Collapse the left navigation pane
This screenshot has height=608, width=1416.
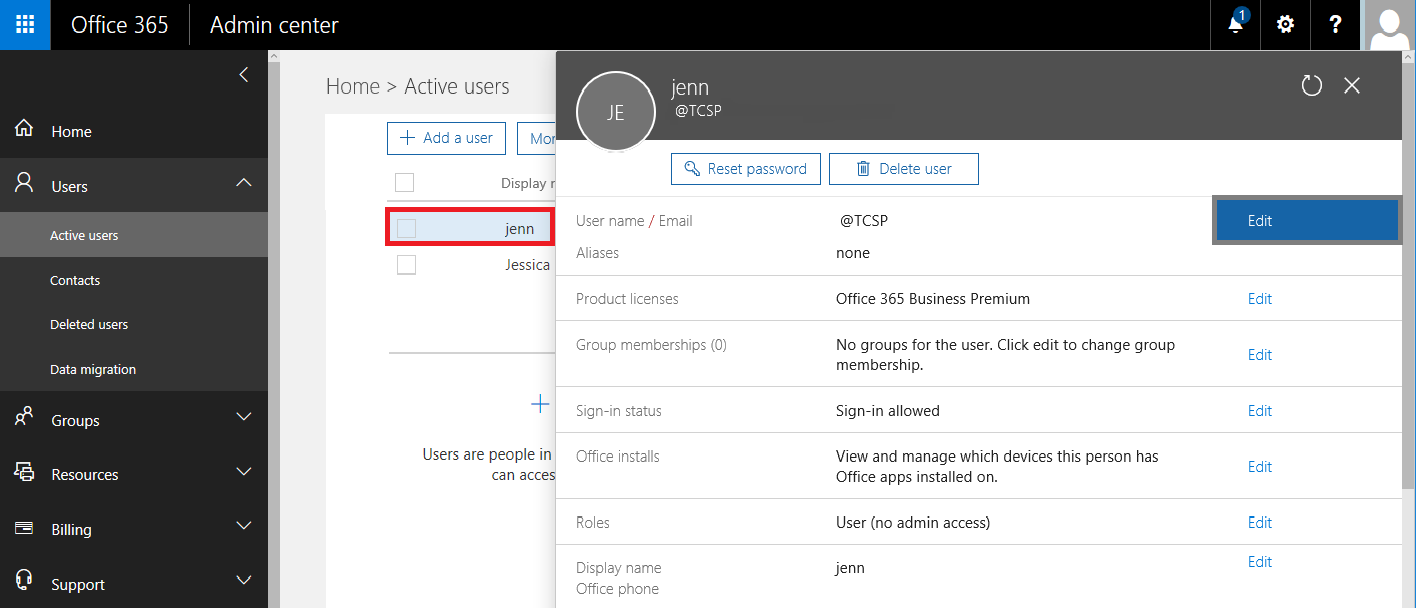click(x=243, y=75)
